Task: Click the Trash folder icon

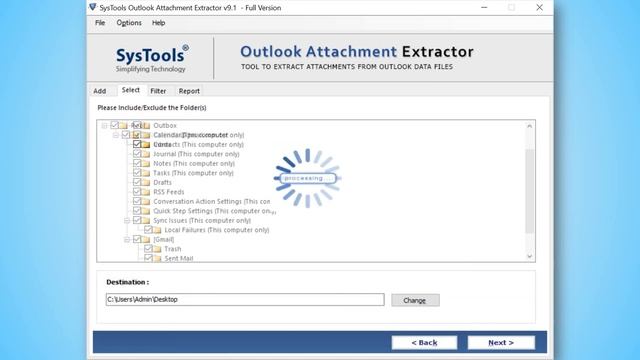Action: [157, 249]
